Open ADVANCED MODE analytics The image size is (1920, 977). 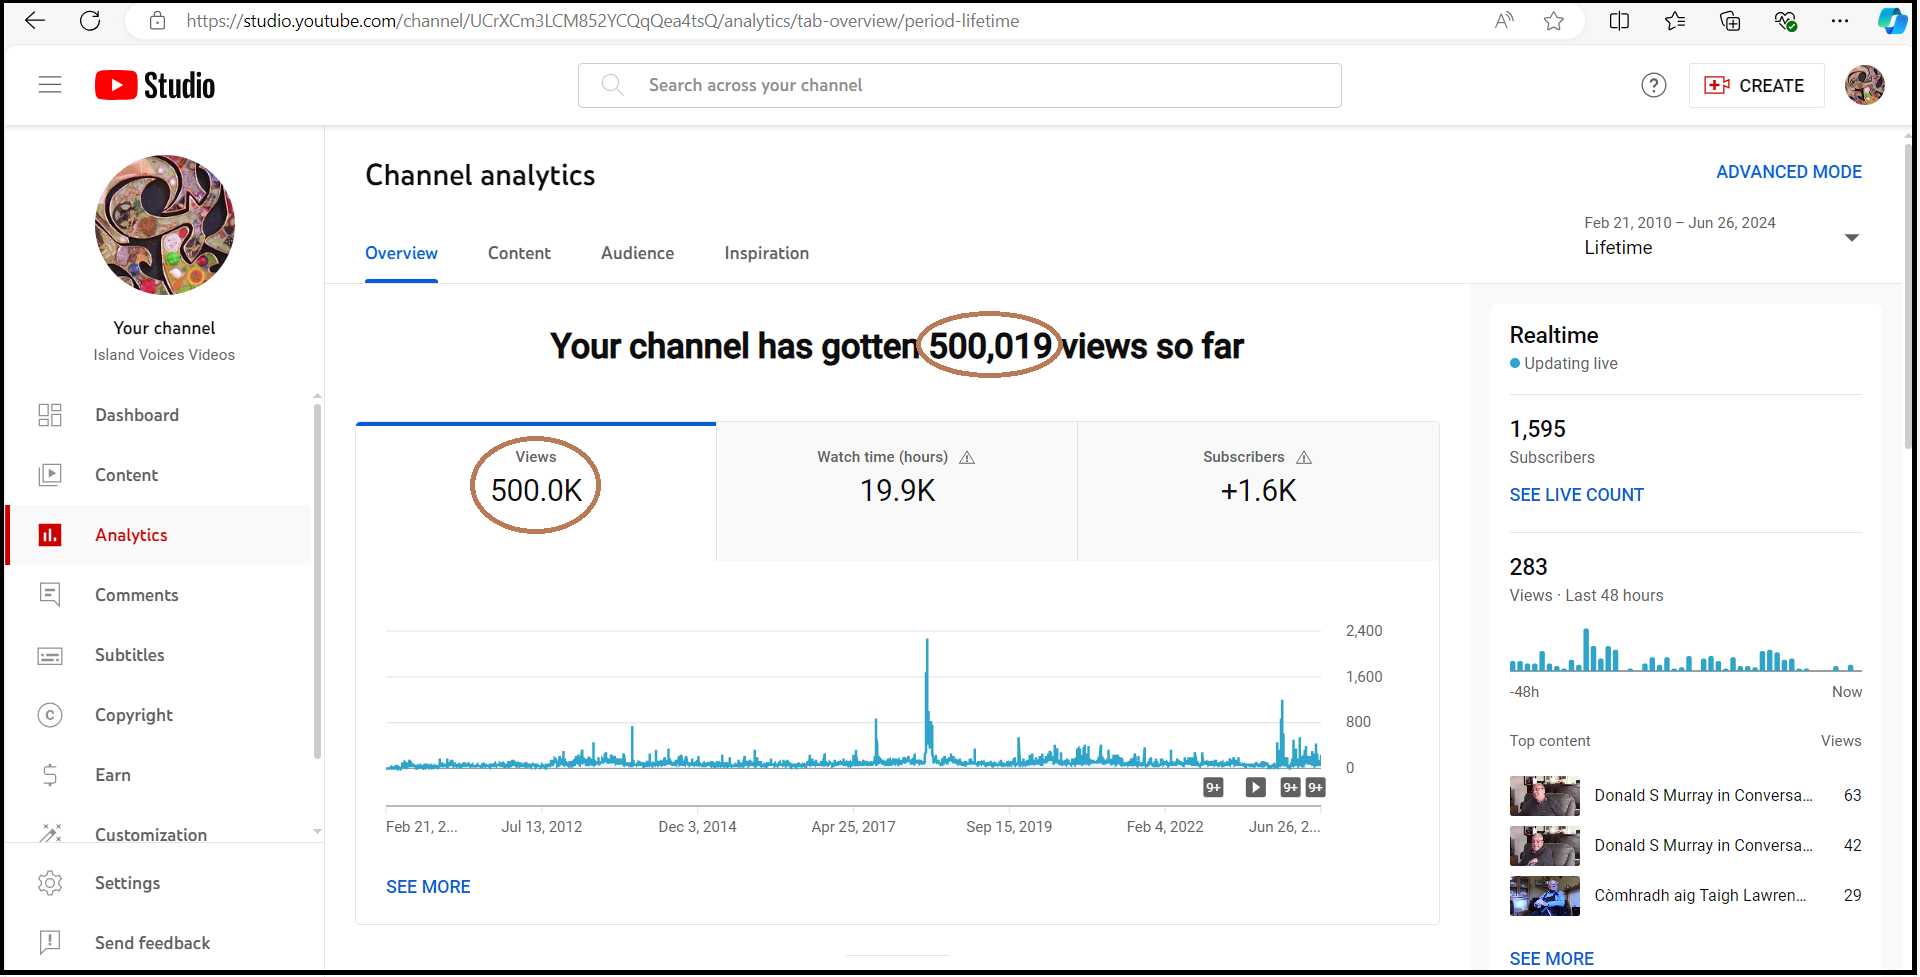[x=1788, y=172]
